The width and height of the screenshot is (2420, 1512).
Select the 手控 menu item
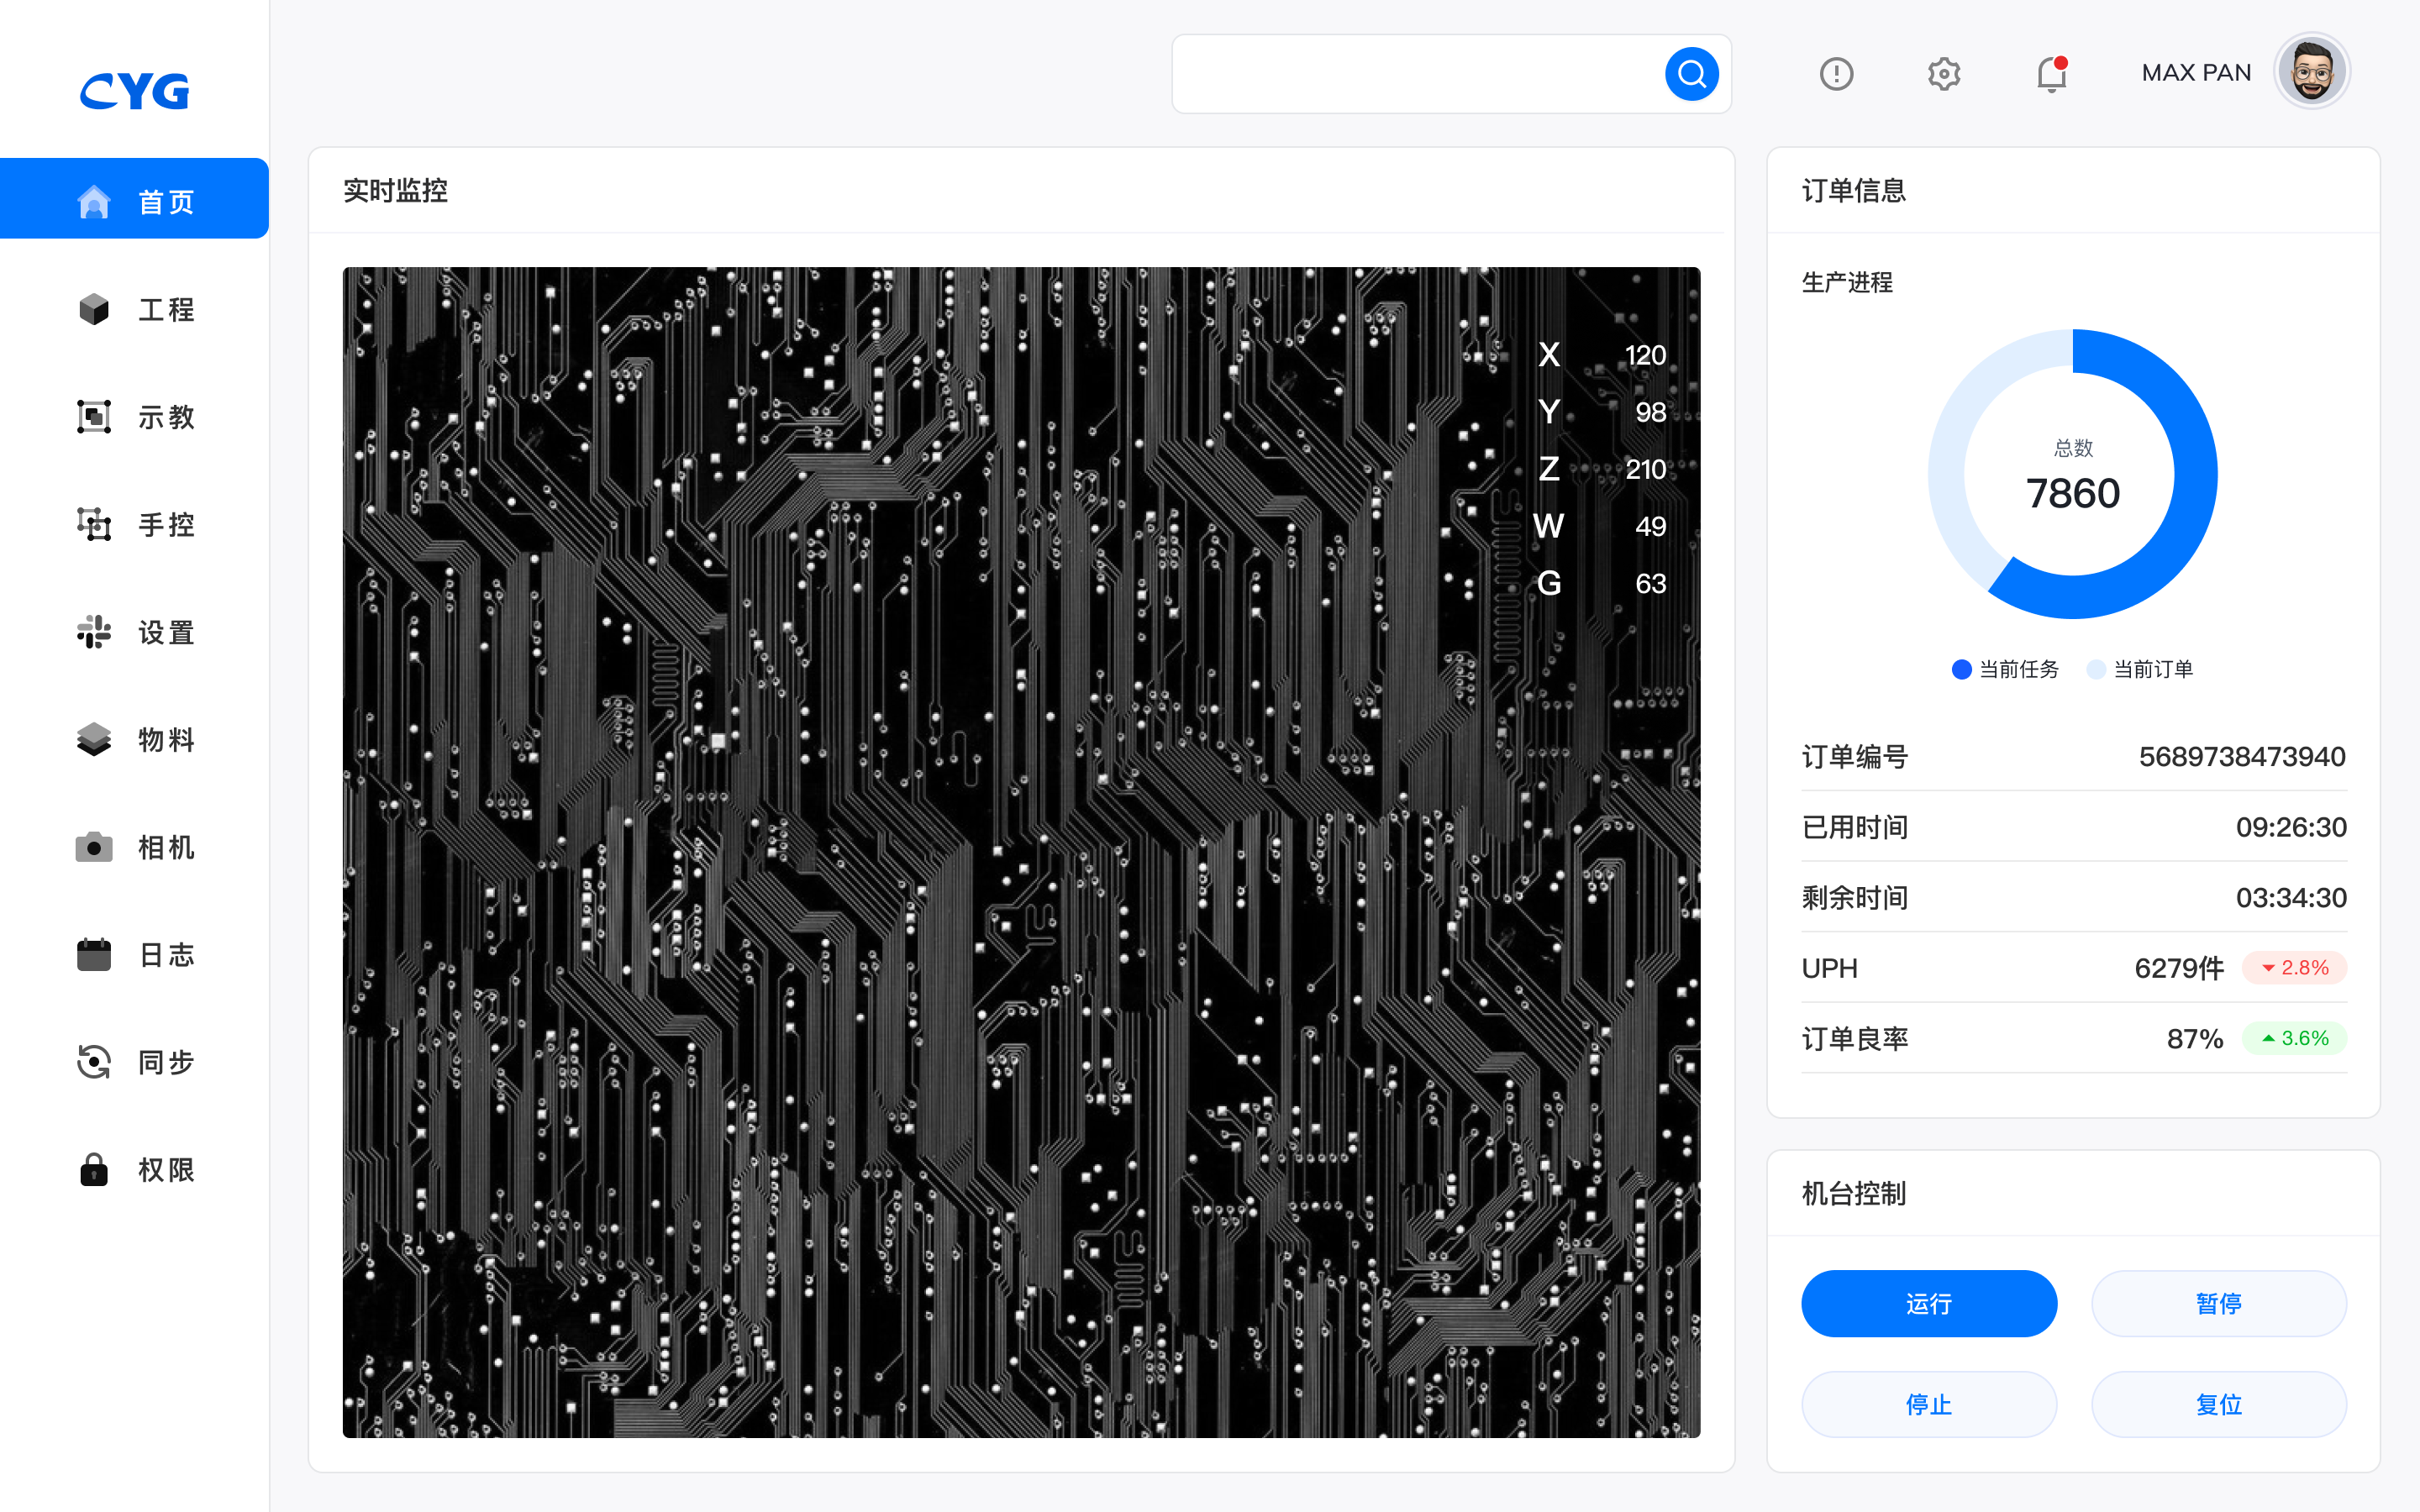pyautogui.click(x=134, y=524)
